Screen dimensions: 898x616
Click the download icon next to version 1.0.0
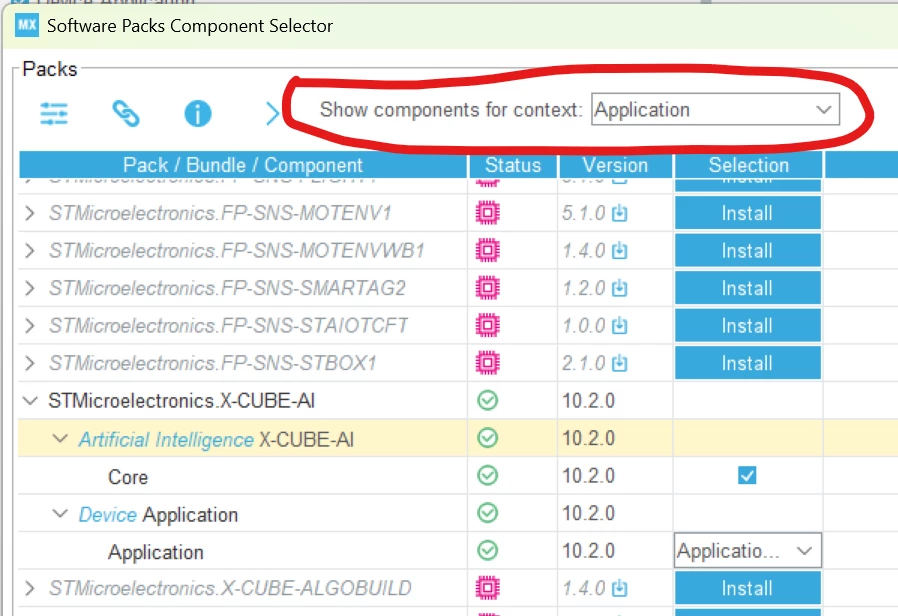(x=619, y=325)
